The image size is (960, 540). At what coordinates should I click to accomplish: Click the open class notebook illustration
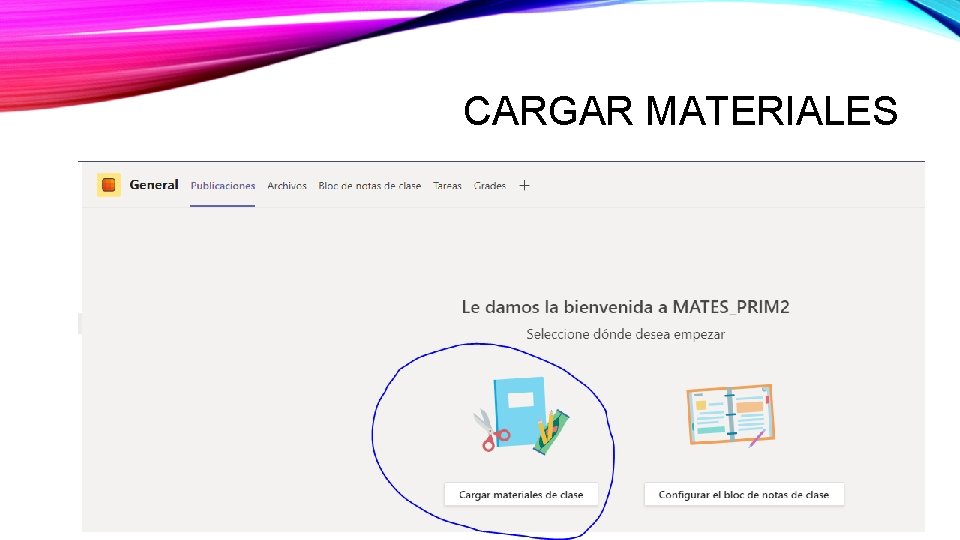pos(730,415)
